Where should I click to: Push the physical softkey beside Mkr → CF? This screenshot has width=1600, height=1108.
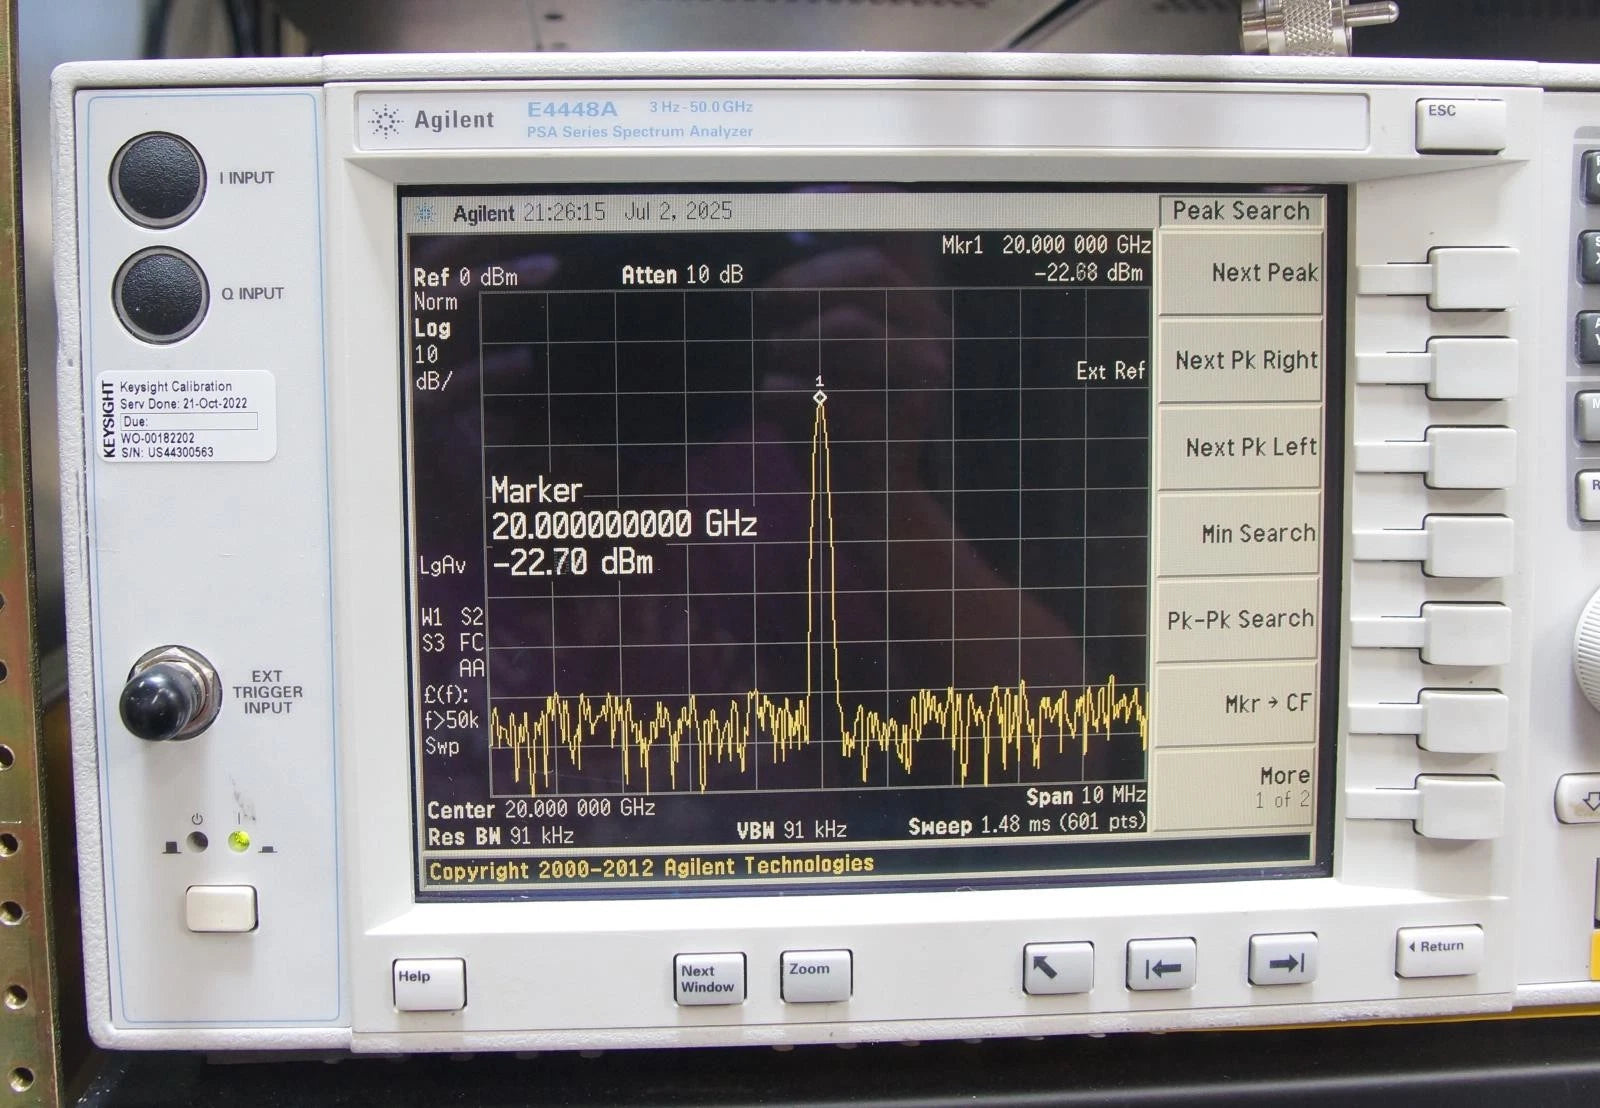1465,720
